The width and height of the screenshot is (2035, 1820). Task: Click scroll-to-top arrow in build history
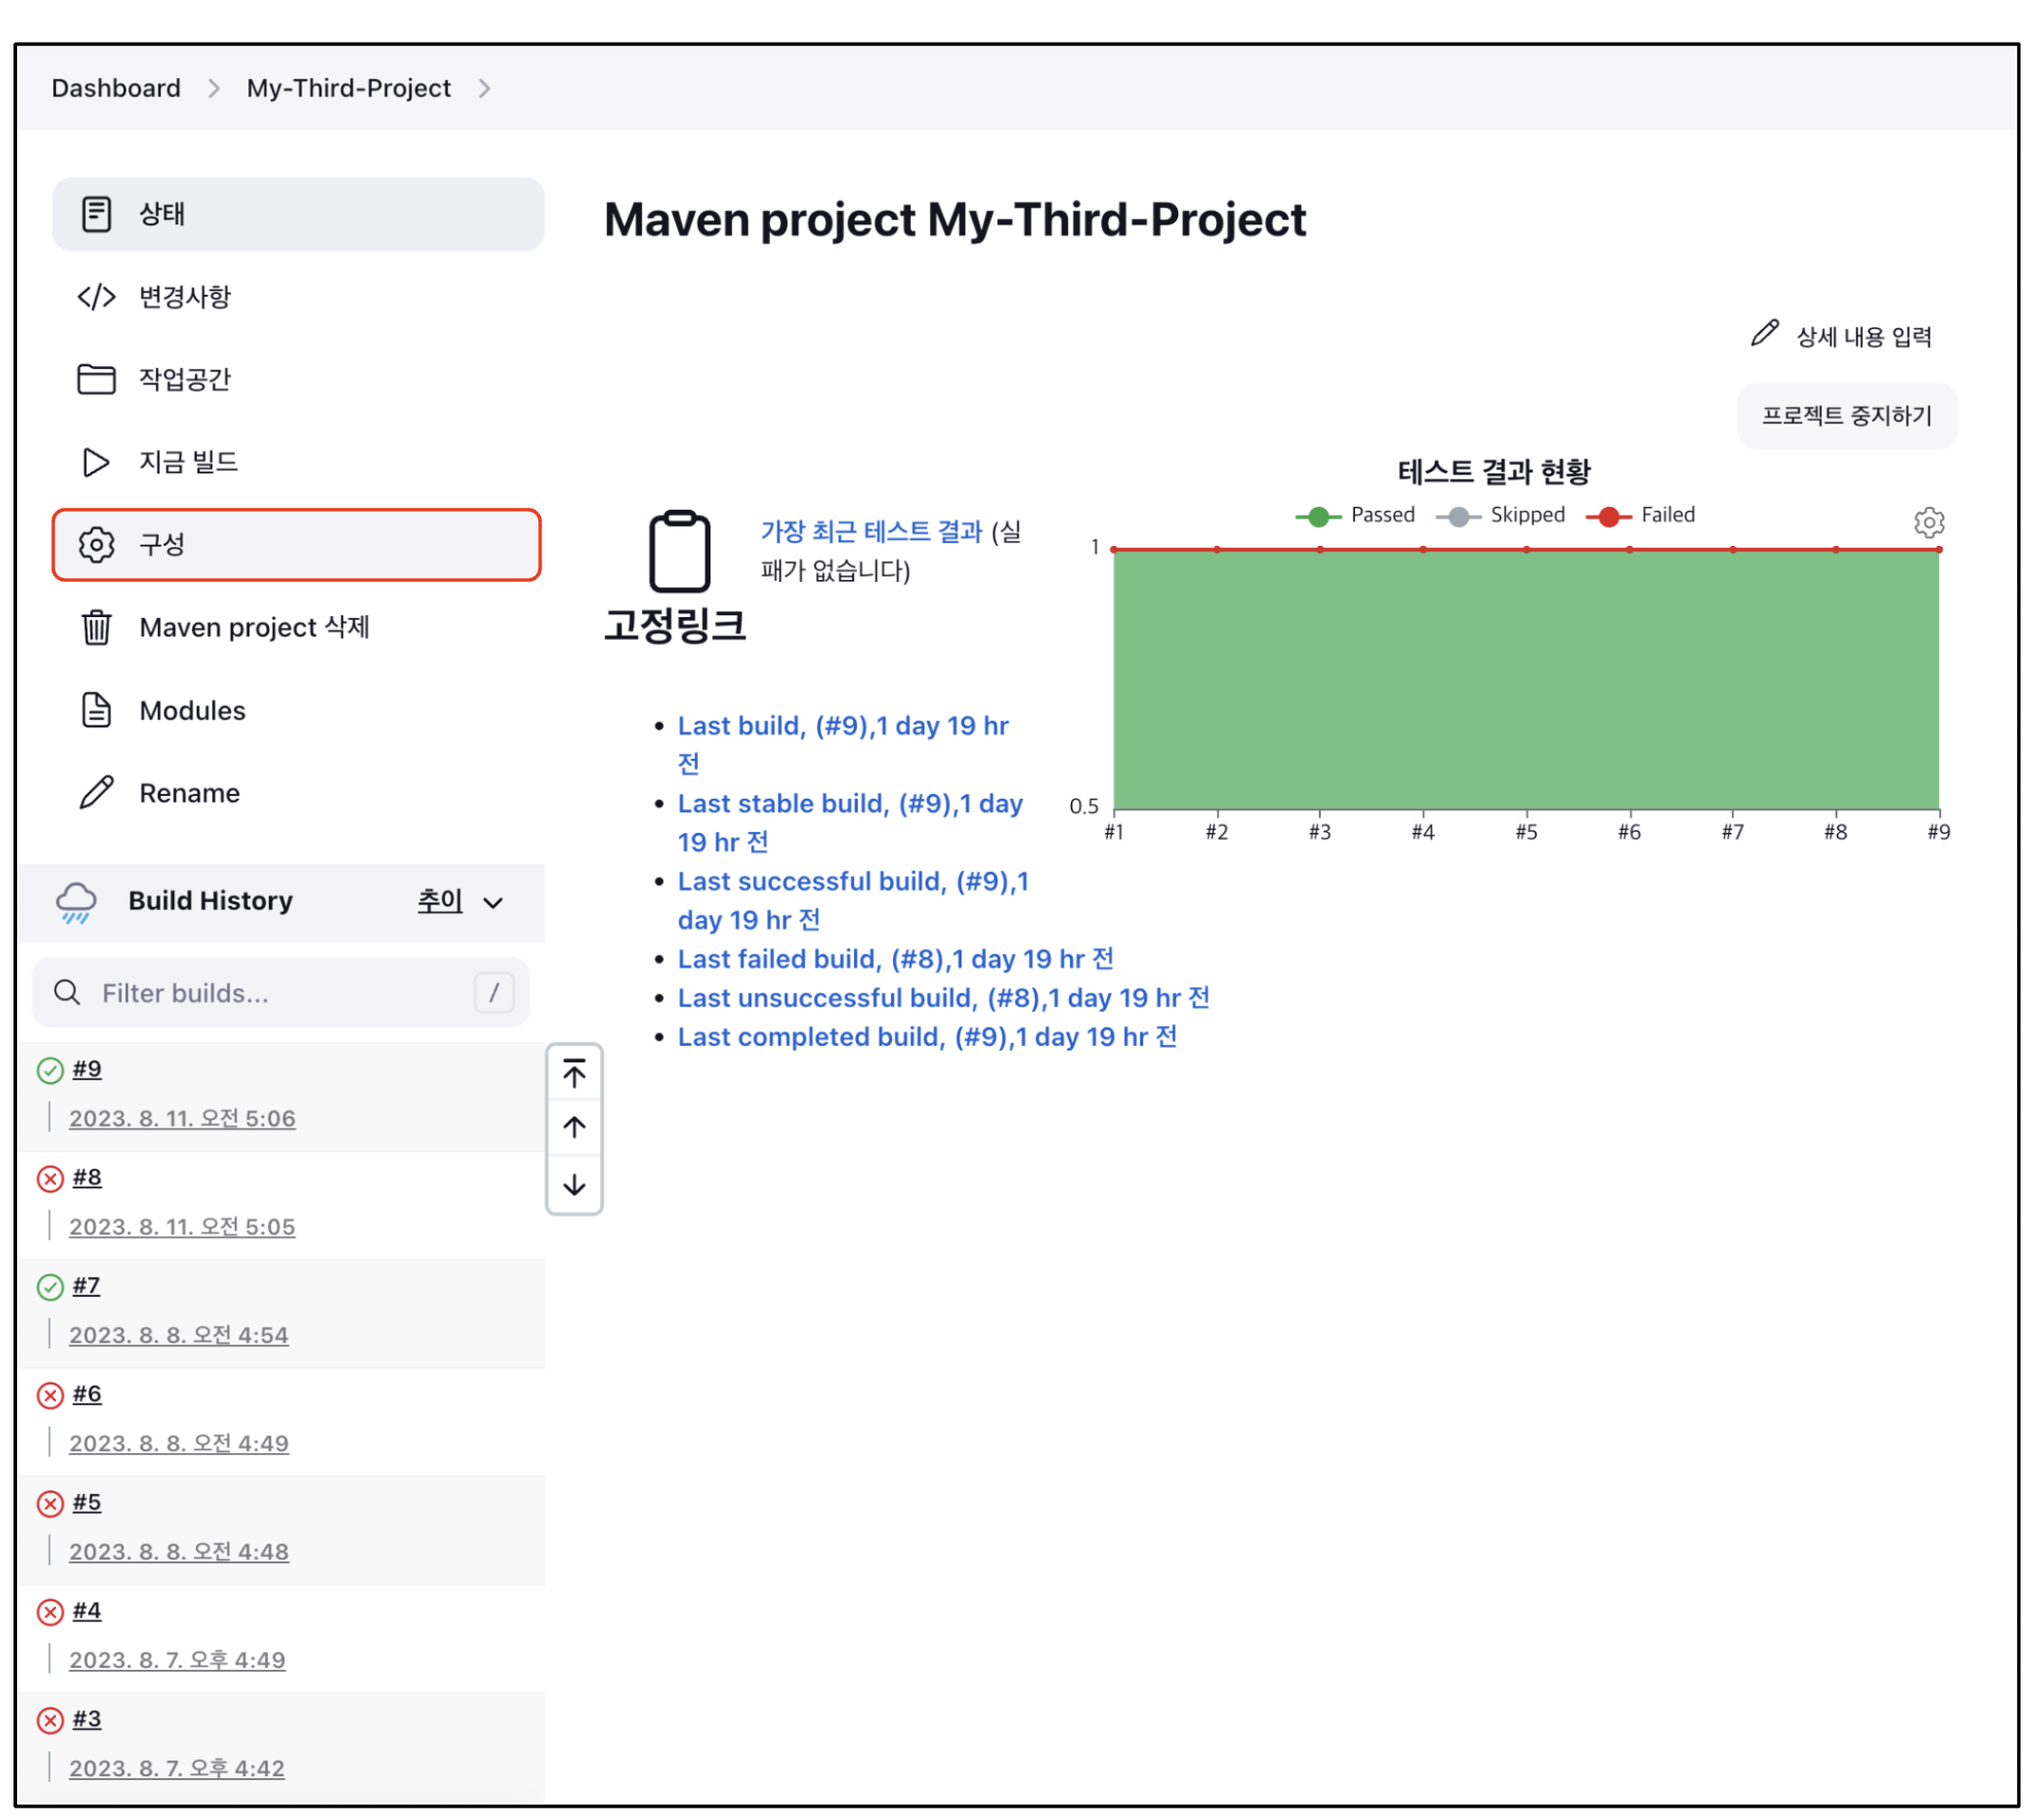coord(574,1073)
